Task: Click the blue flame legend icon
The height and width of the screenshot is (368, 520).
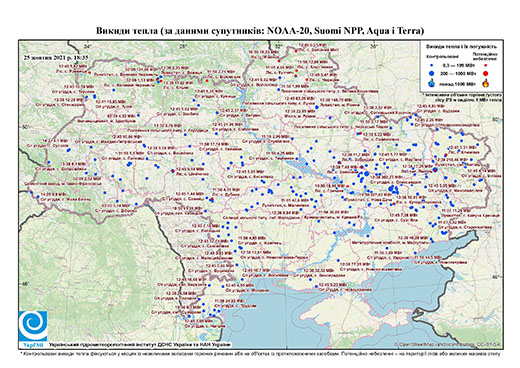Action: [x=432, y=83]
